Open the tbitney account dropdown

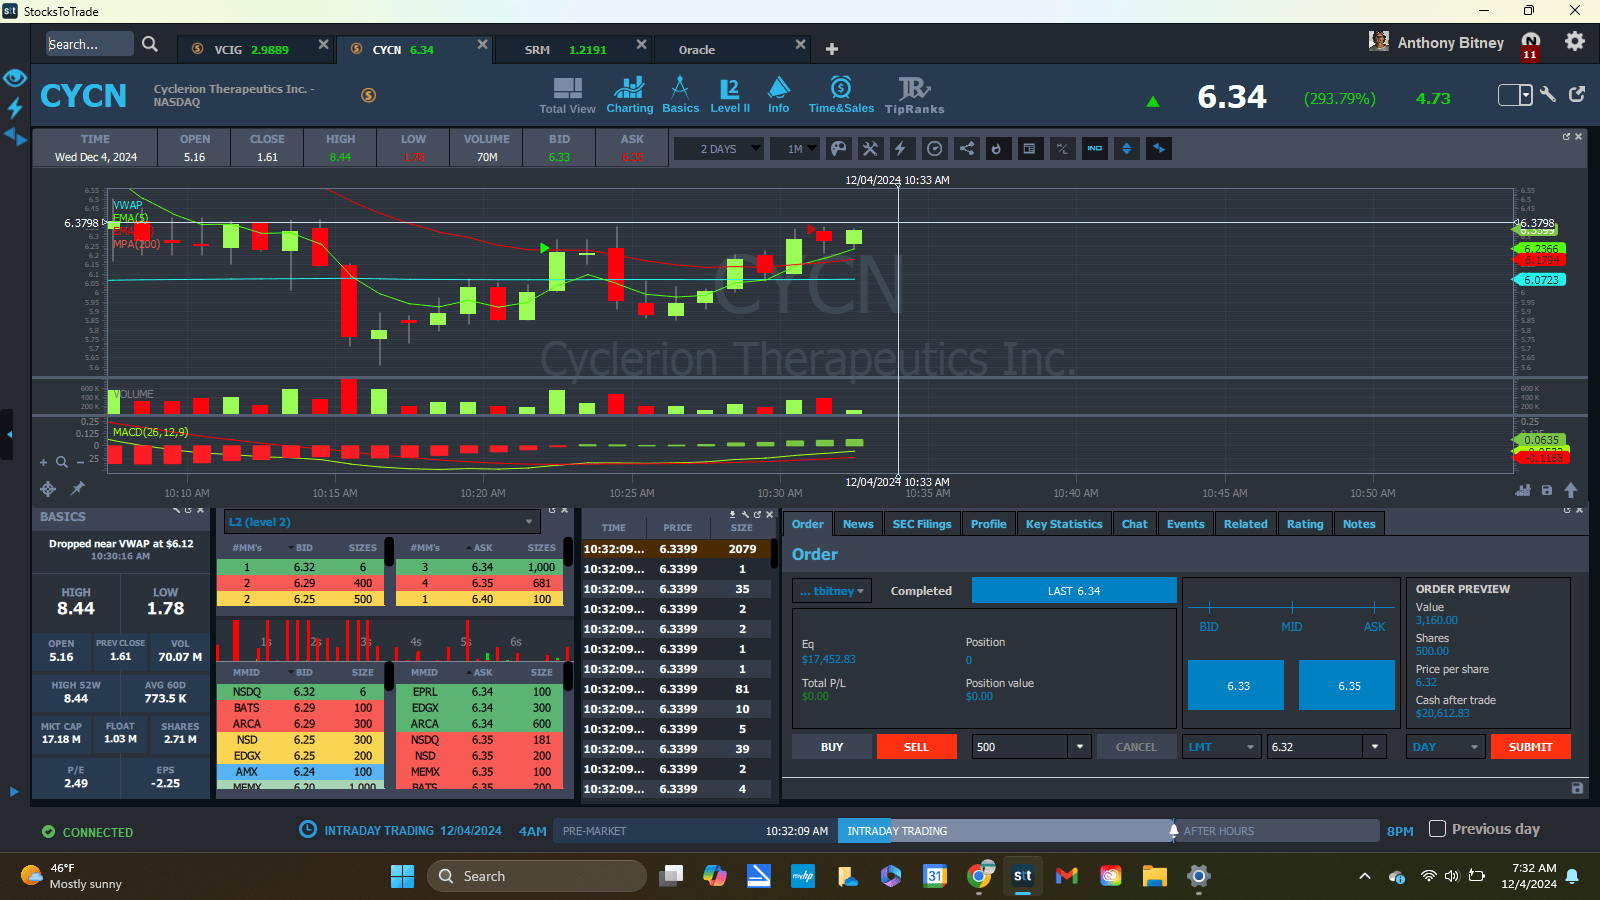tap(832, 591)
